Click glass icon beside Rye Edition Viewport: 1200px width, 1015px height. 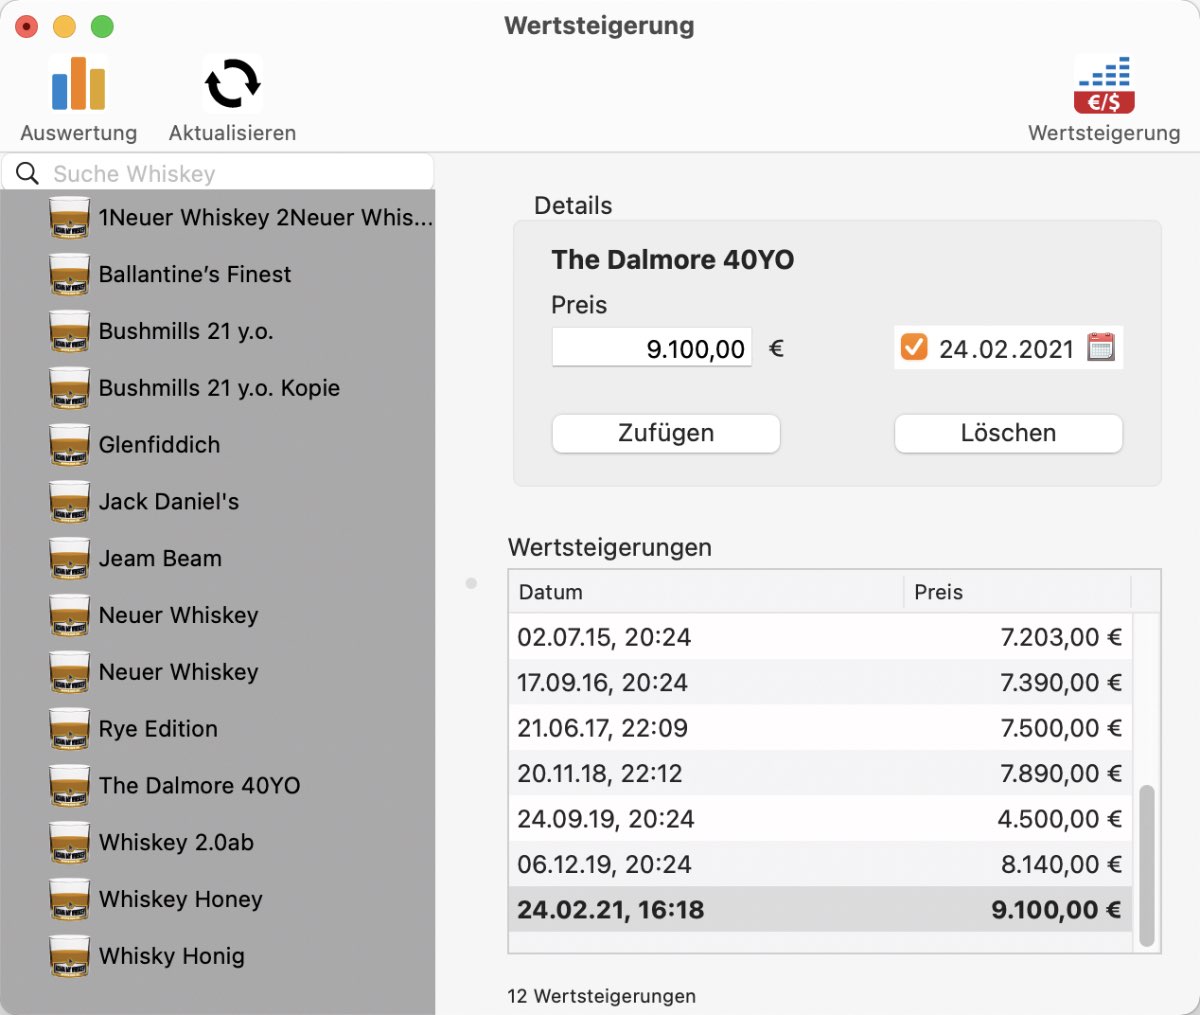(70, 729)
